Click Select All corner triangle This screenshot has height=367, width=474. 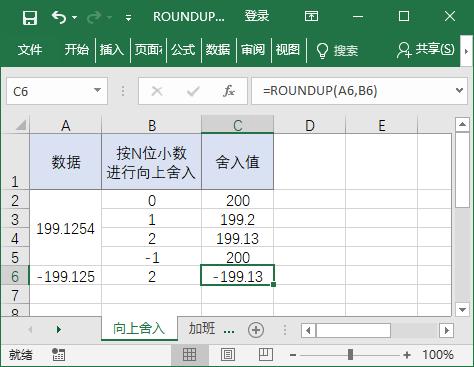click(x=21, y=125)
